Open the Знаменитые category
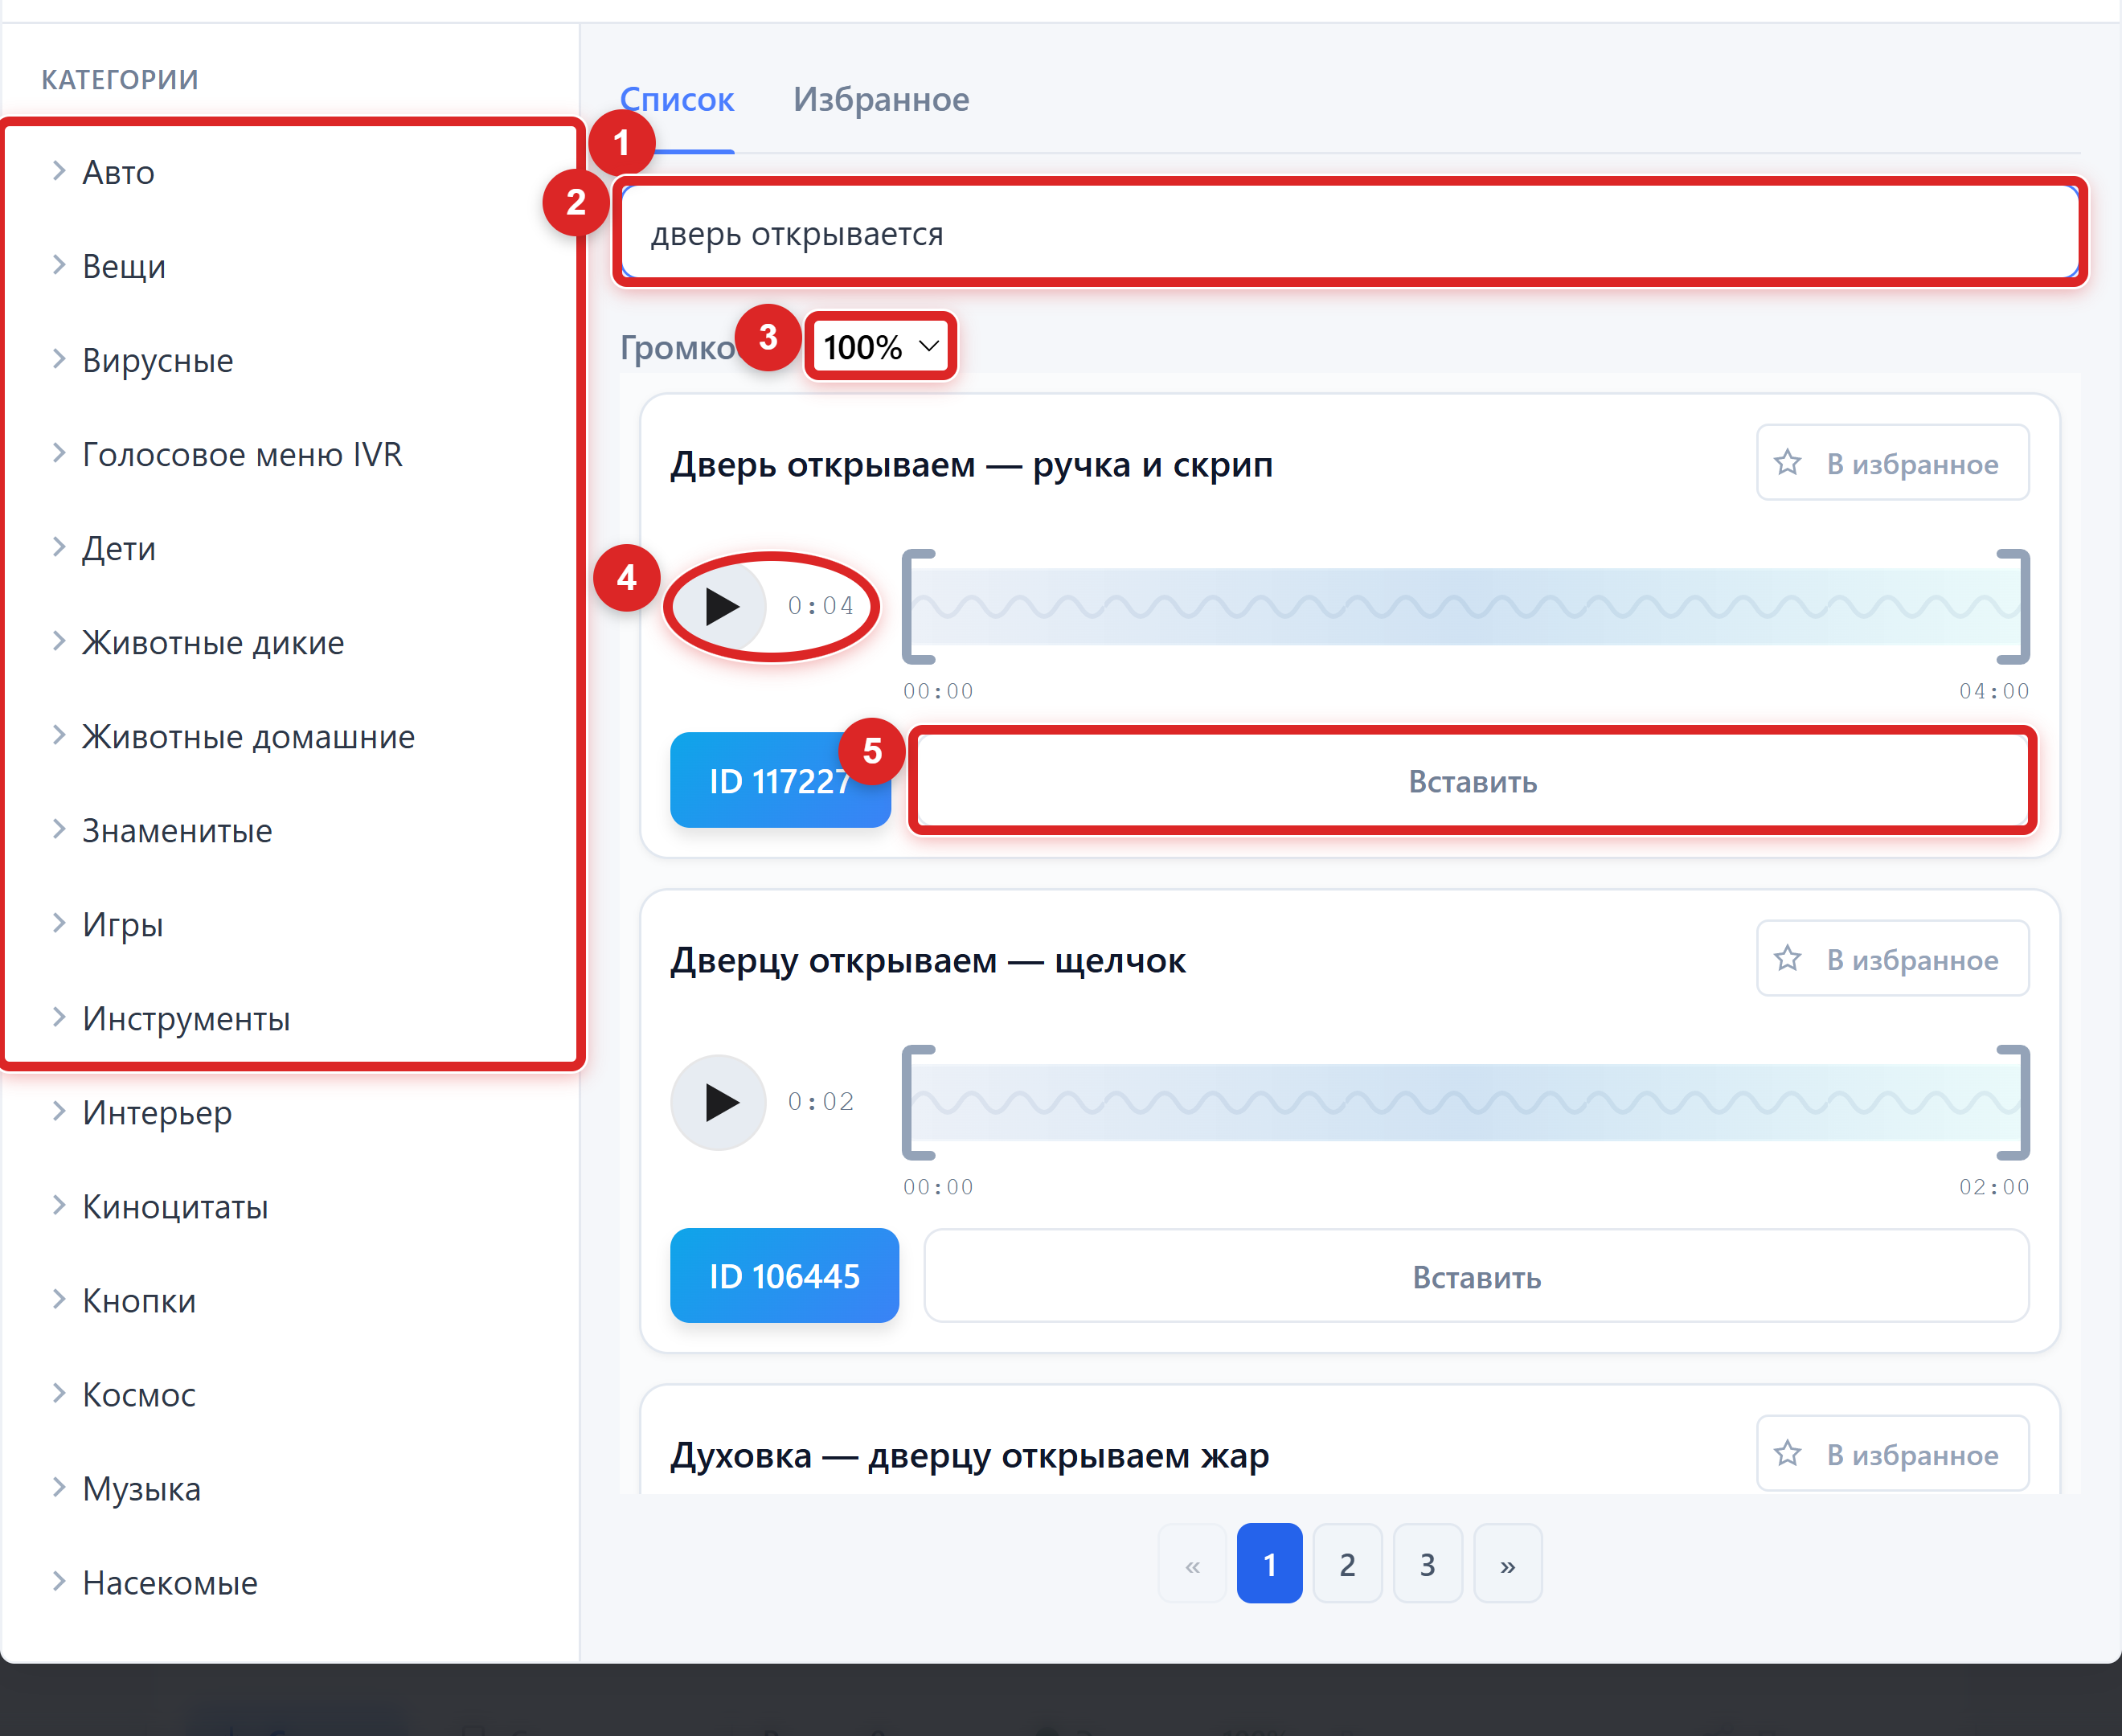Image resolution: width=2122 pixels, height=1736 pixels. [177, 830]
